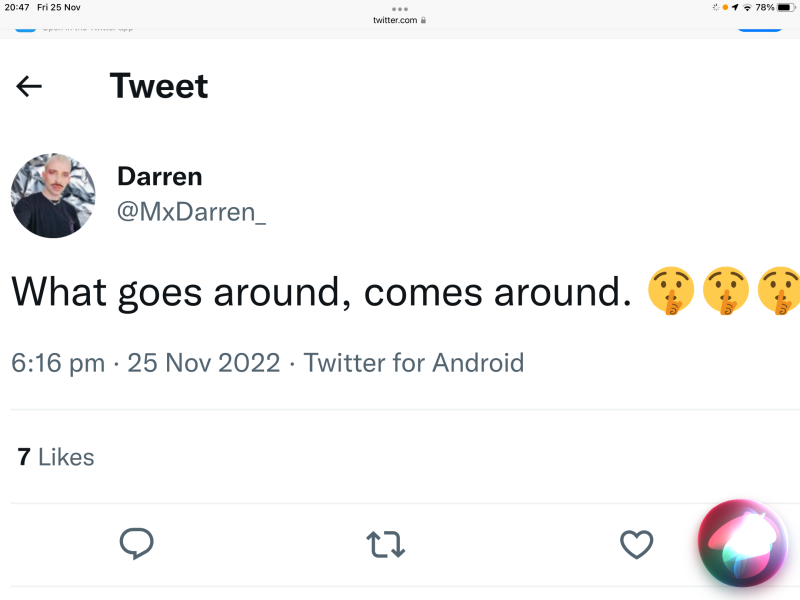View who liked via 7 Likes
The image size is (800, 600).
coord(56,457)
